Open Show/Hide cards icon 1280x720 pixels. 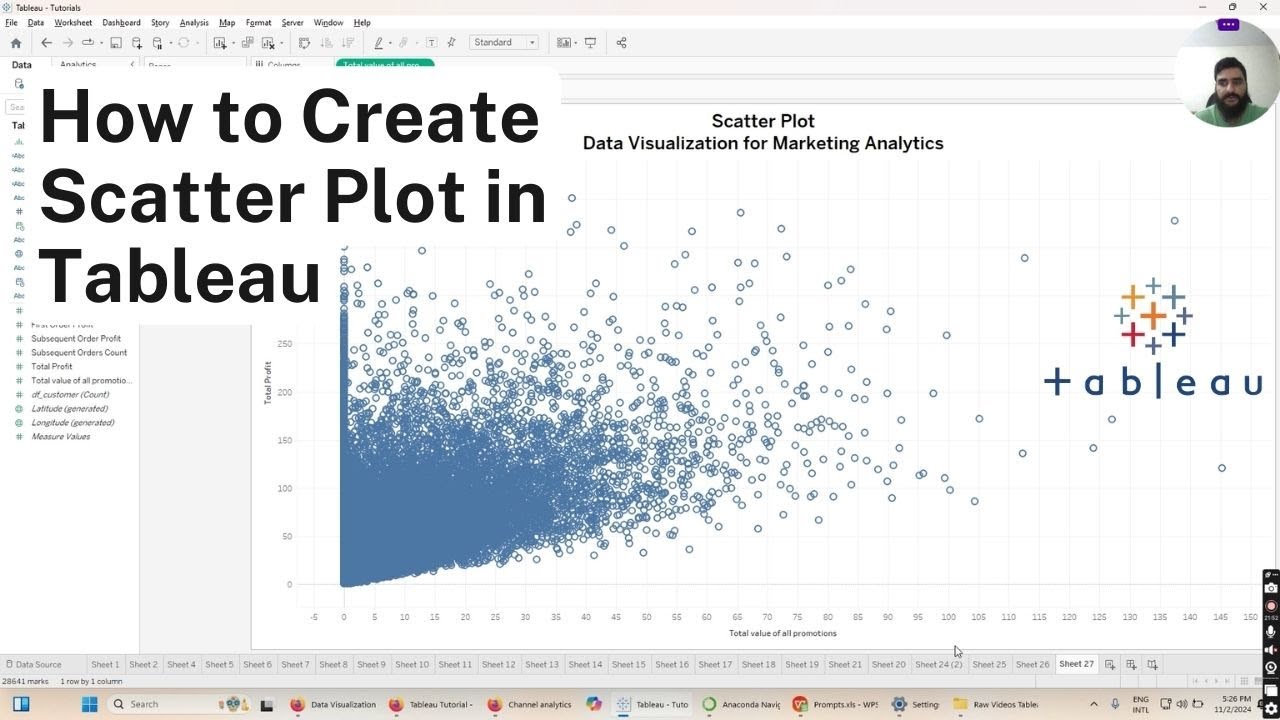tap(564, 43)
